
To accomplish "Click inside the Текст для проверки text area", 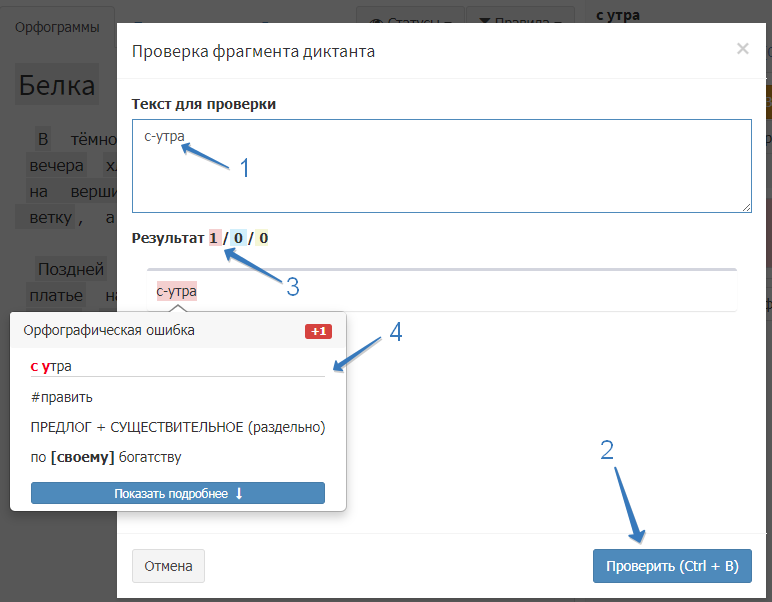I will point(440,165).
